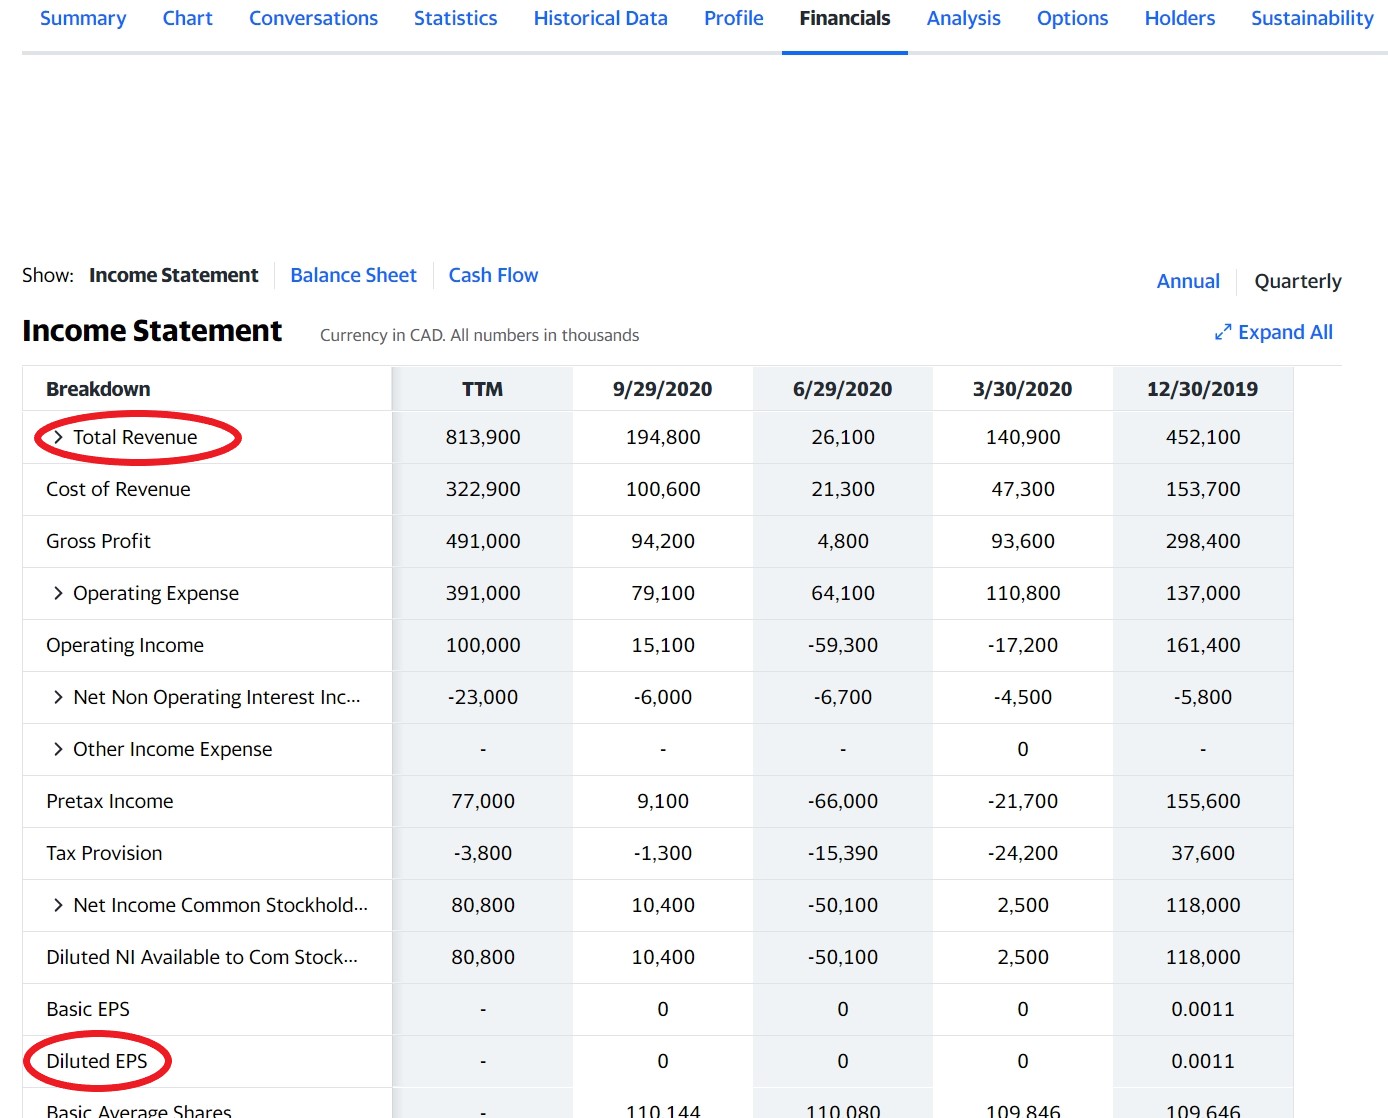Open the Chart tab
This screenshot has height=1118, width=1388.
[187, 18]
